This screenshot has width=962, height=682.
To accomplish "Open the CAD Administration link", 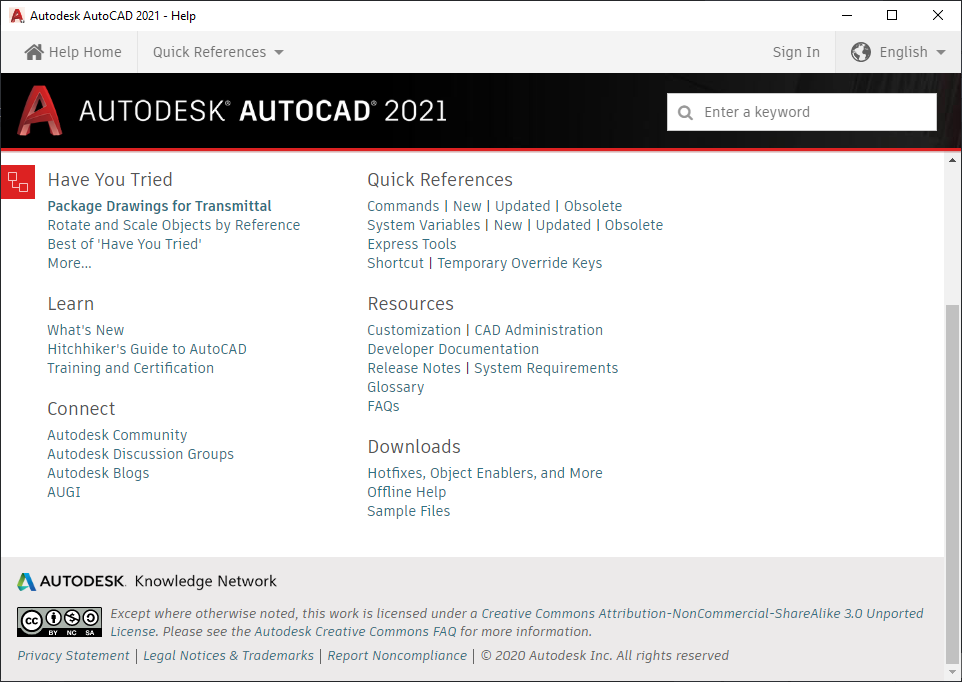I will [539, 330].
